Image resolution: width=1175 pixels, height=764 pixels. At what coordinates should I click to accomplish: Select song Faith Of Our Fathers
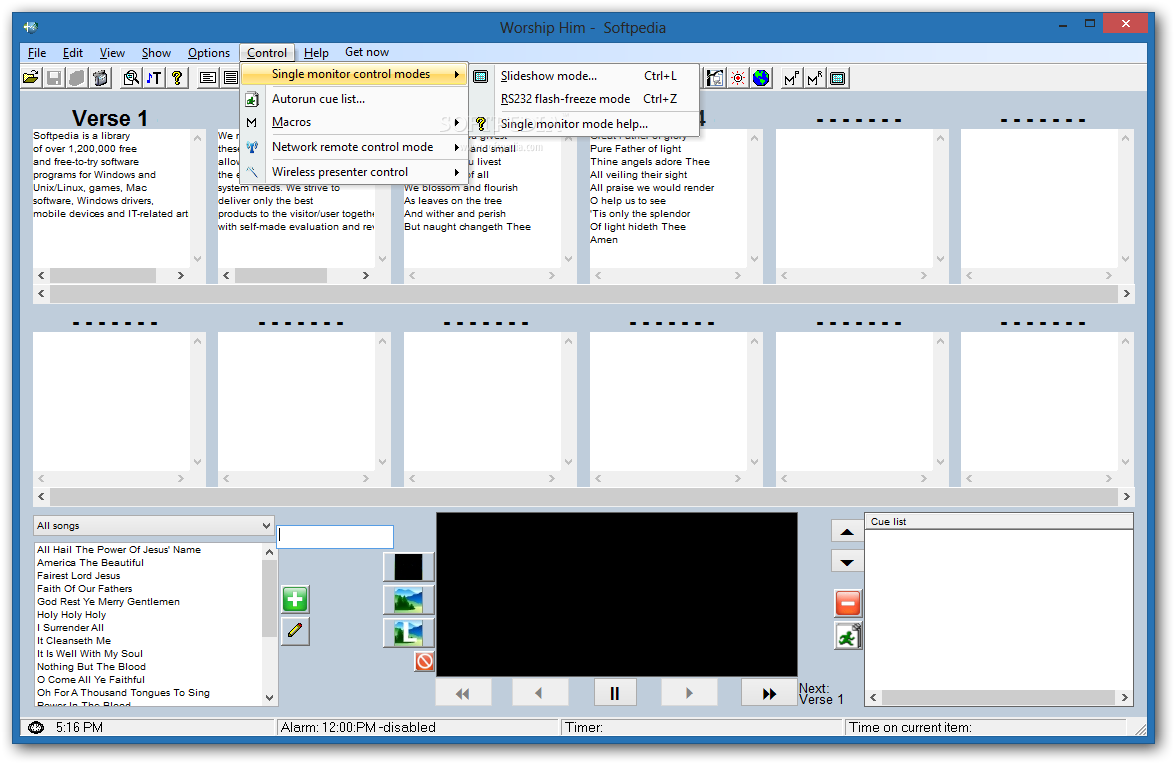85,589
